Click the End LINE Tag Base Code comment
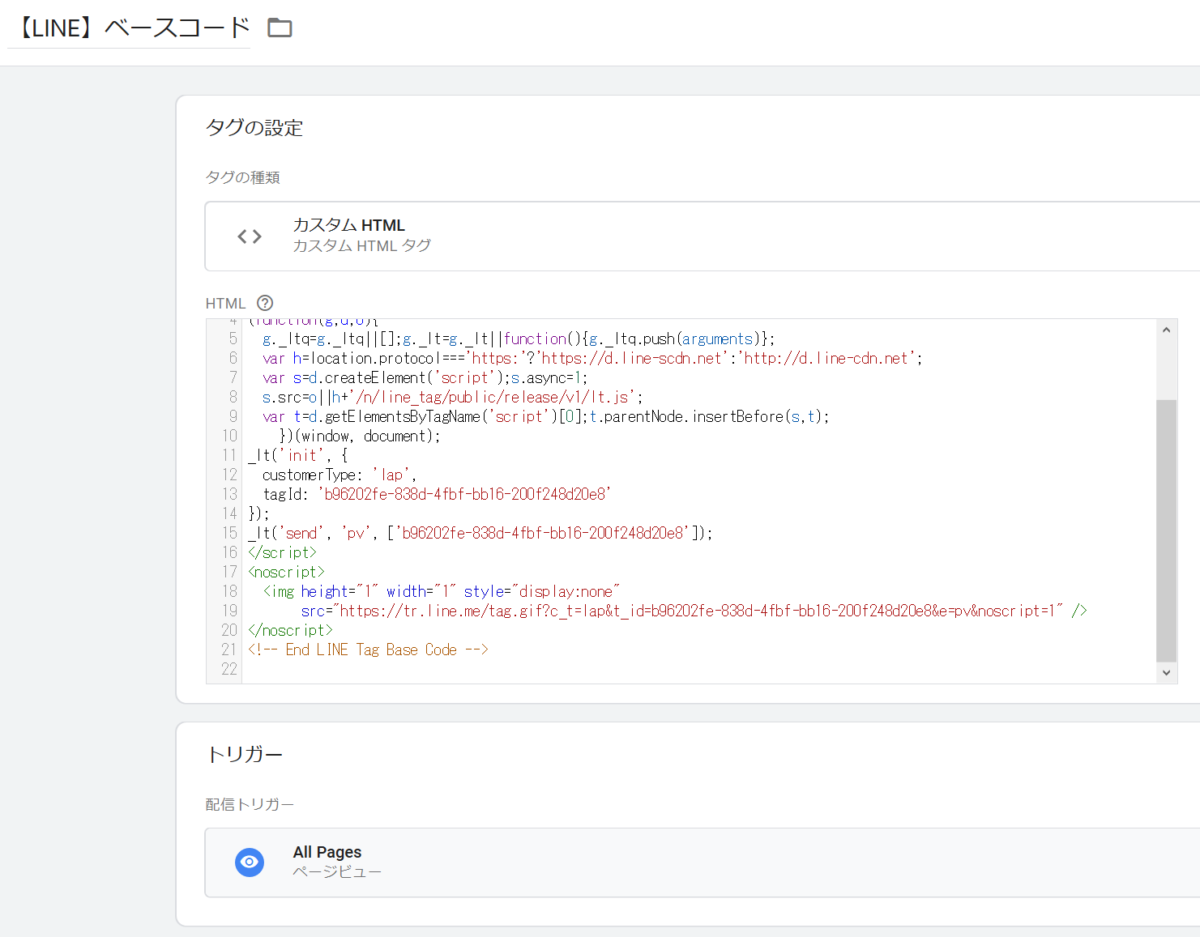The image size is (1200, 937). click(x=368, y=650)
